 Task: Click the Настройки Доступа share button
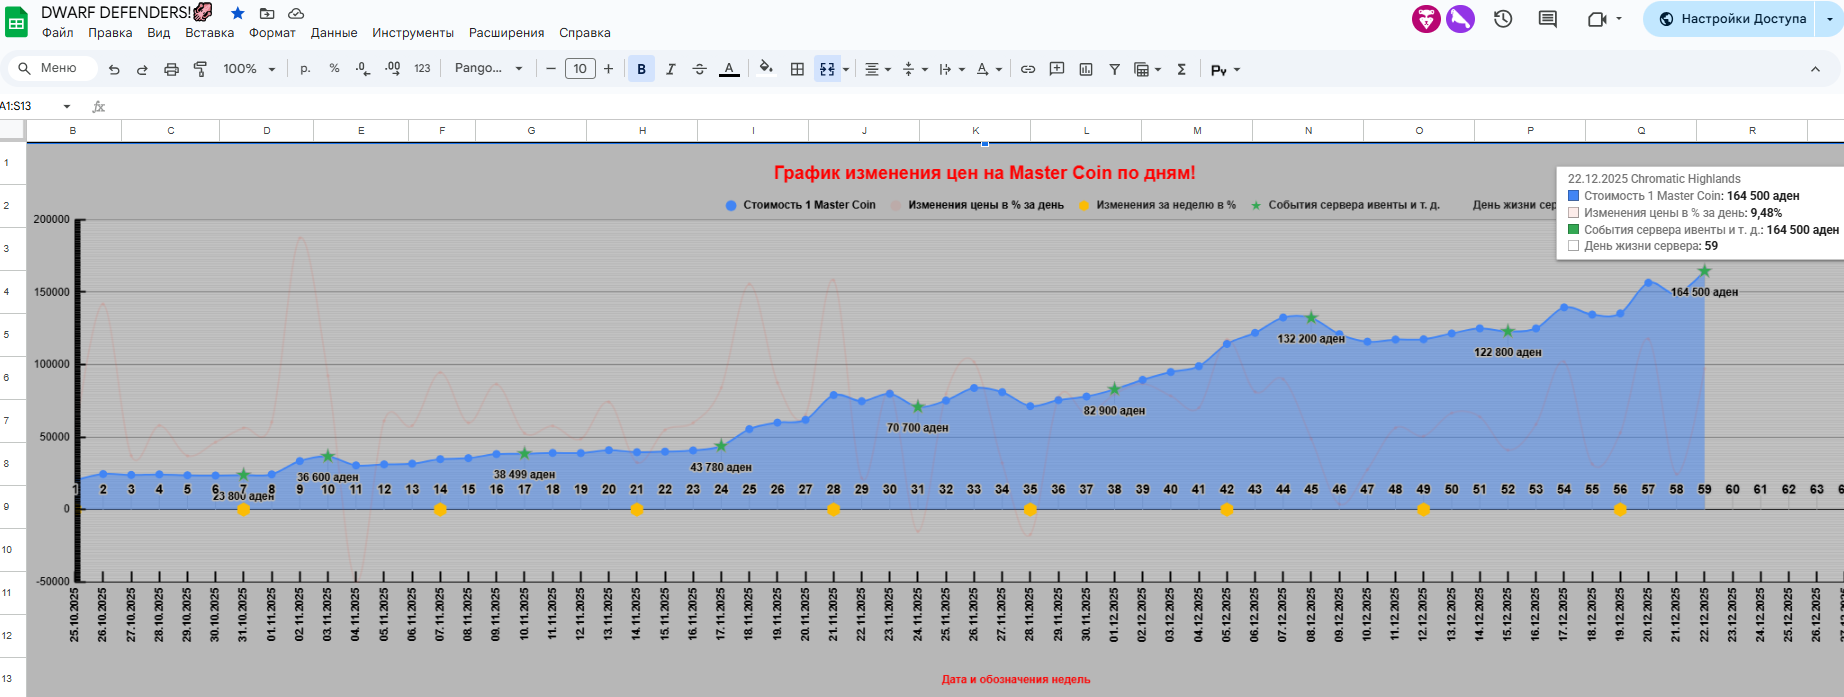pyautogui.click(x=1732, y=19)
